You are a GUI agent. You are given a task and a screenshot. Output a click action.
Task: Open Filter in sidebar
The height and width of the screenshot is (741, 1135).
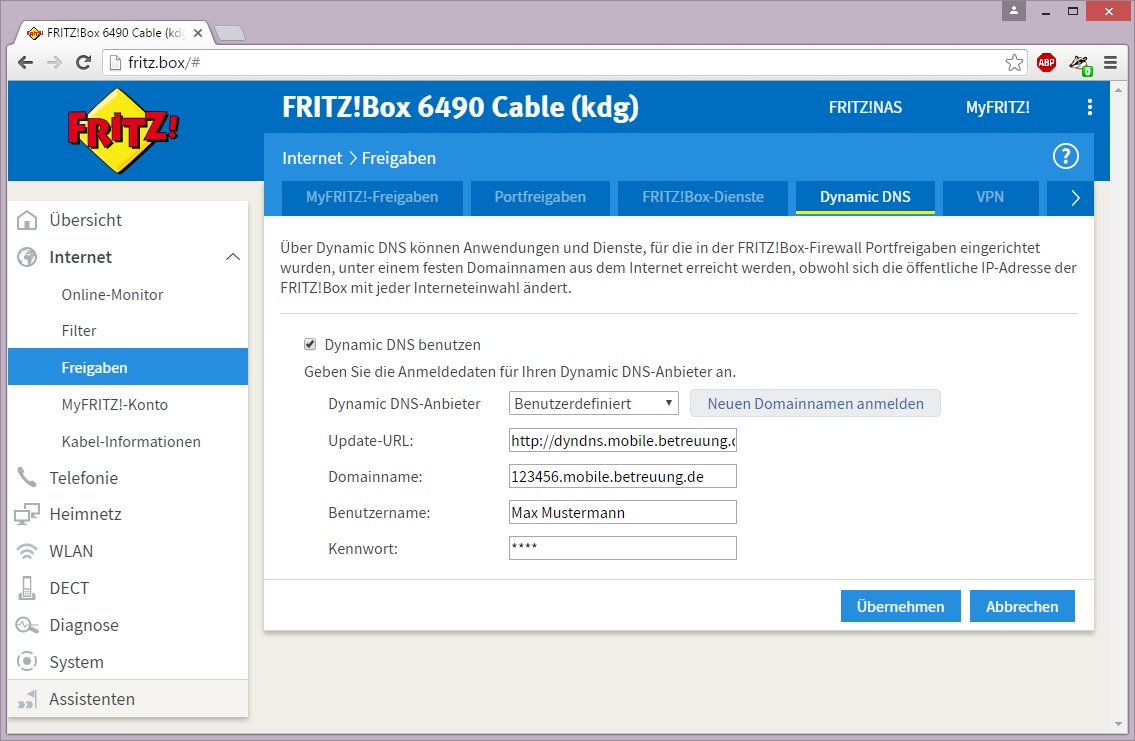pos(79,331)
